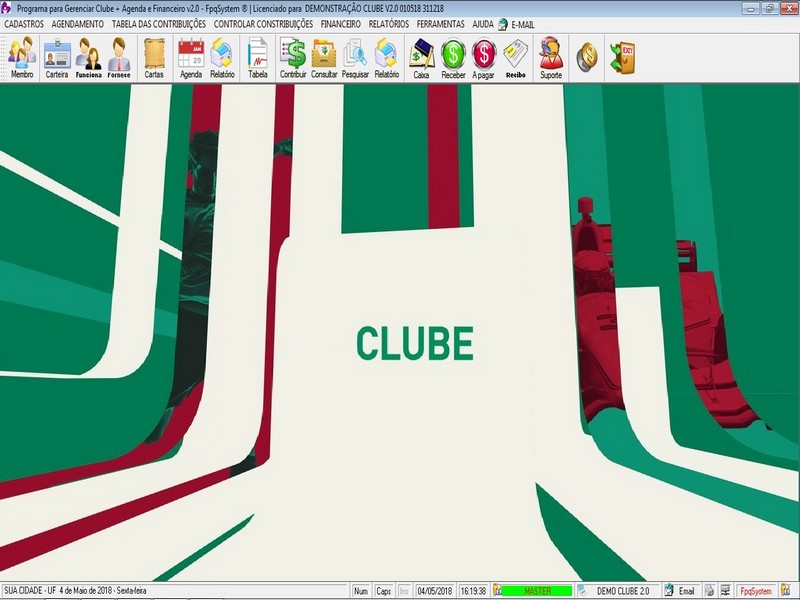This screenshot has height=600, width=800.
Task: Open the FERRAMENTAS menu
Action: (440, 23)
